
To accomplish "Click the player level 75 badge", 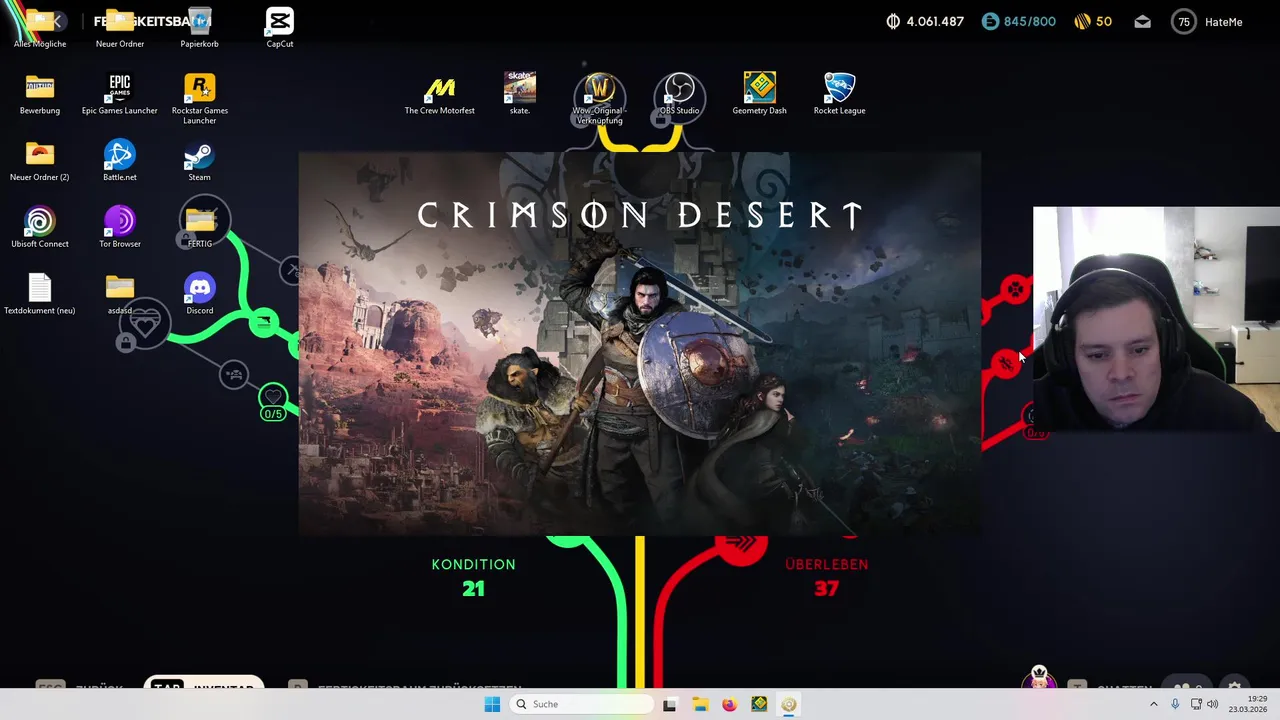I will click(1184, 21).
